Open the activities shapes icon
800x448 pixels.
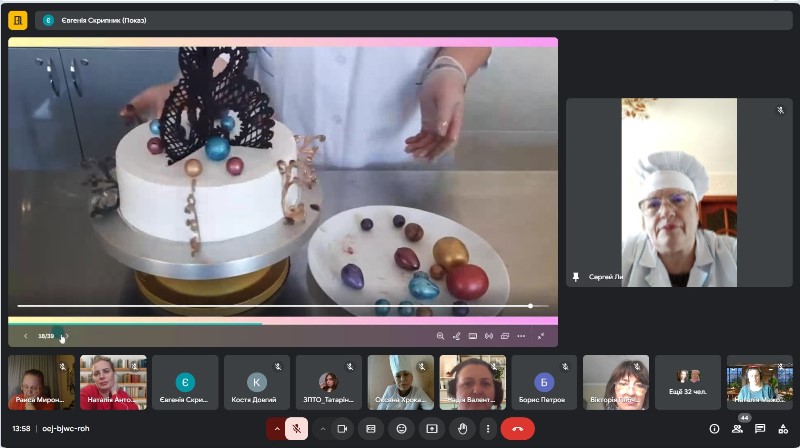point(783,429)
